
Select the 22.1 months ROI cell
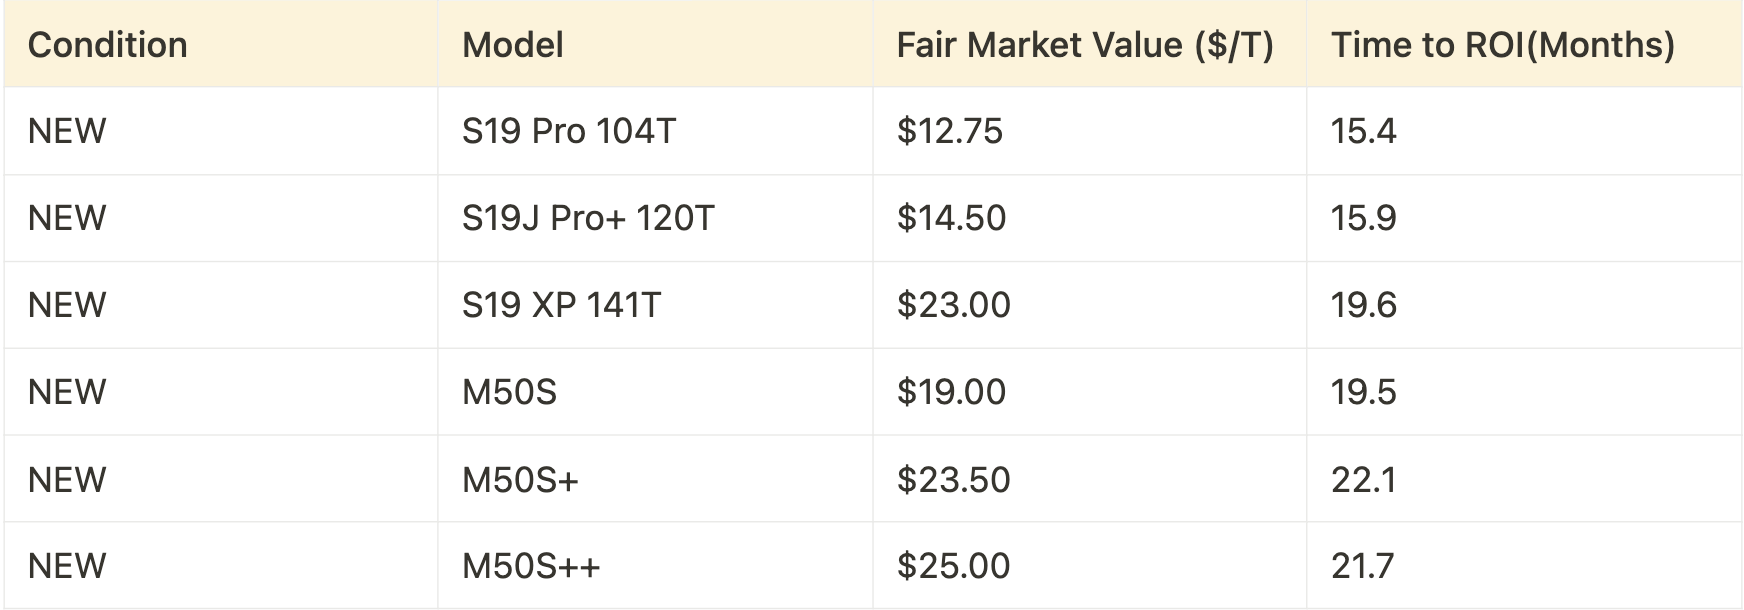point(1524,479)
